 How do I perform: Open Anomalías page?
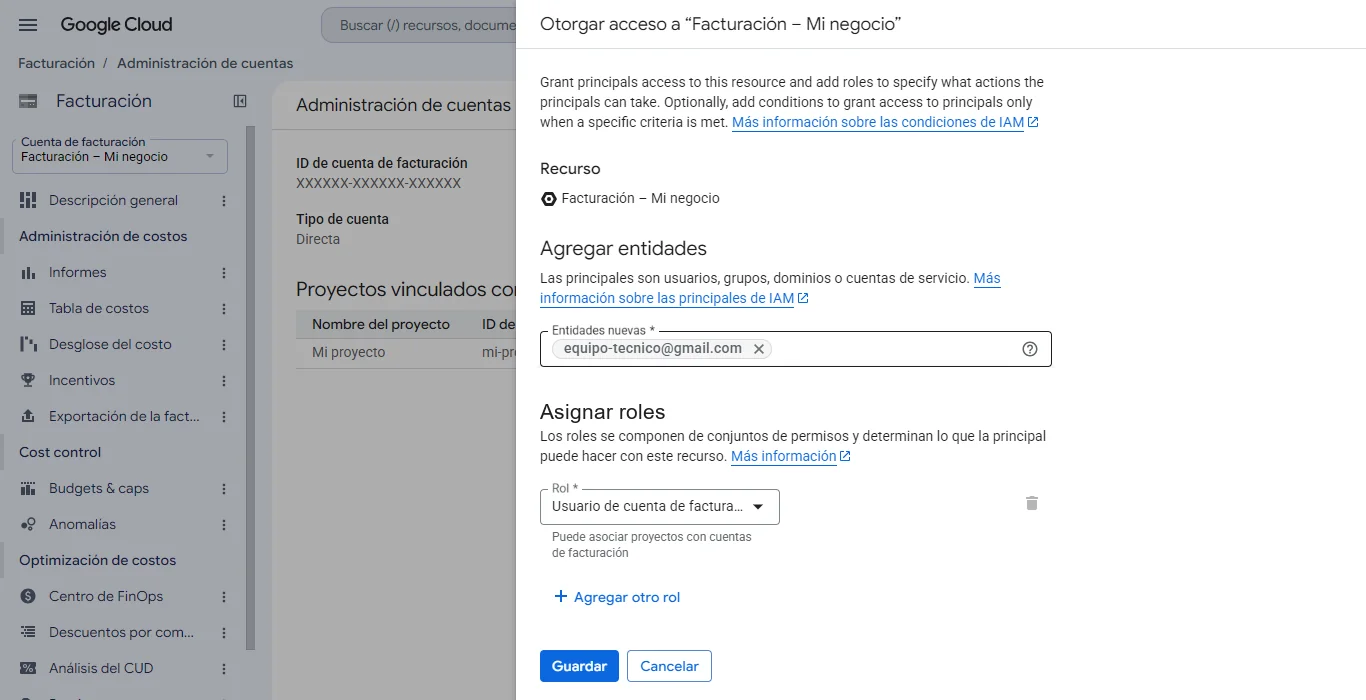pos(82,524)
